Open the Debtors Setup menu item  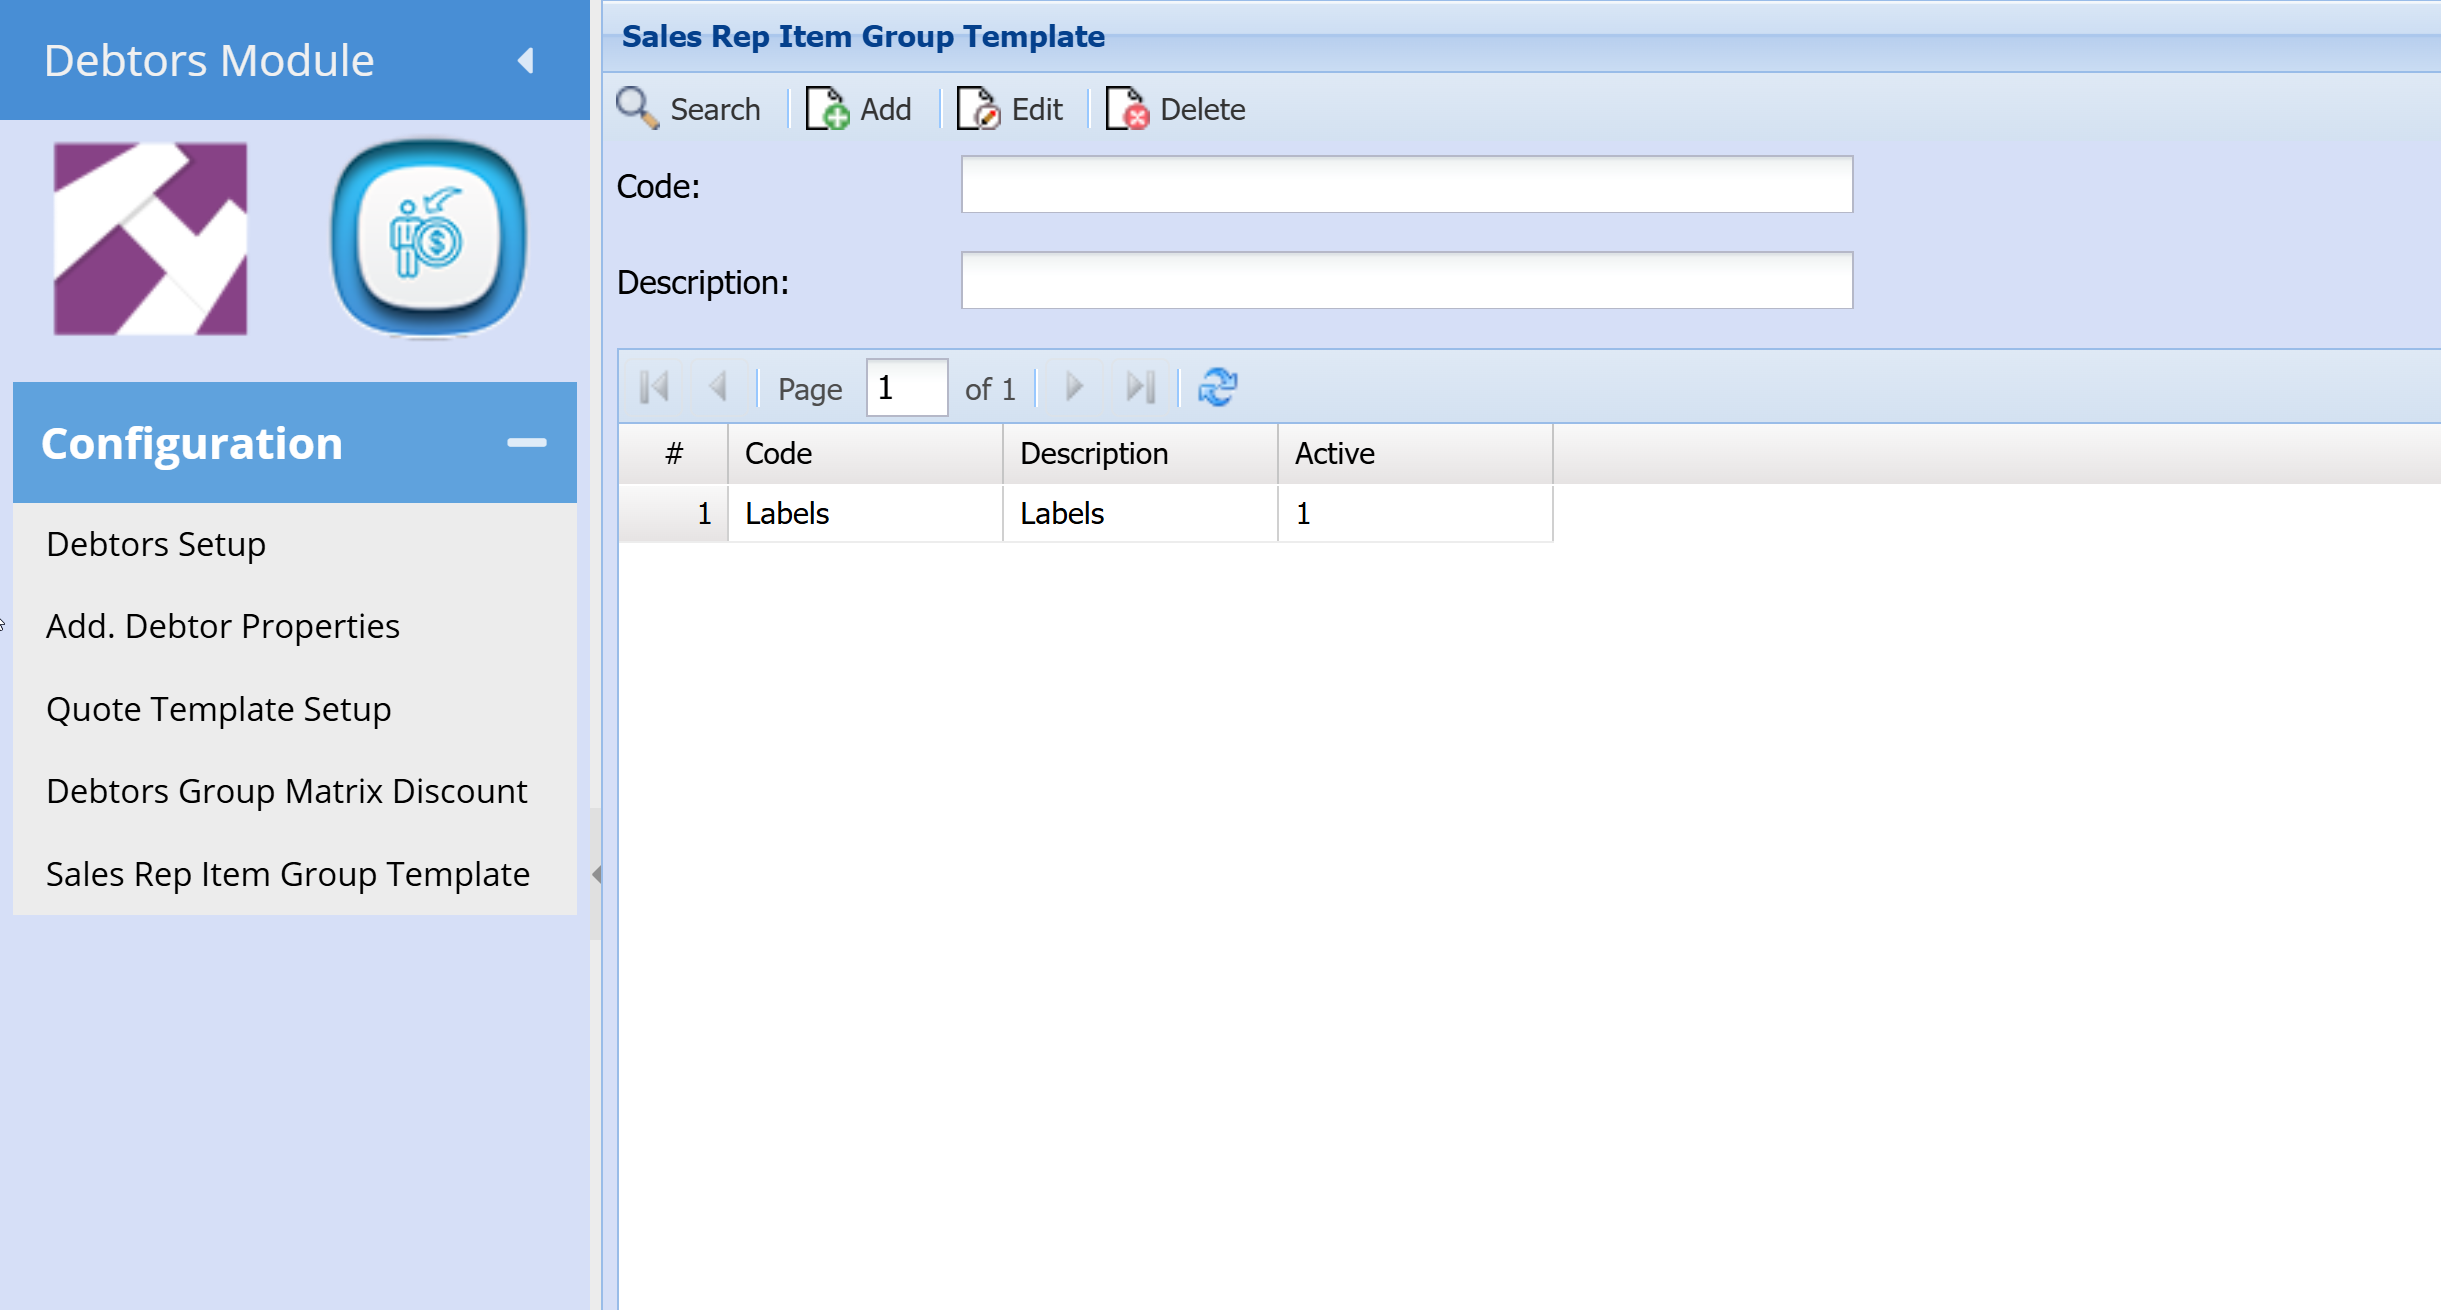[x=156, y=544]
